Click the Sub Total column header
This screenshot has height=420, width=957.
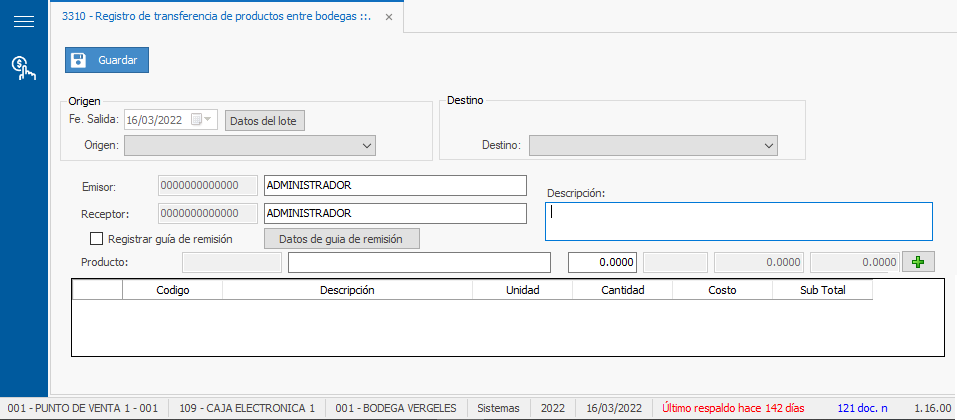pyautogui.click(x=823, y=290)
